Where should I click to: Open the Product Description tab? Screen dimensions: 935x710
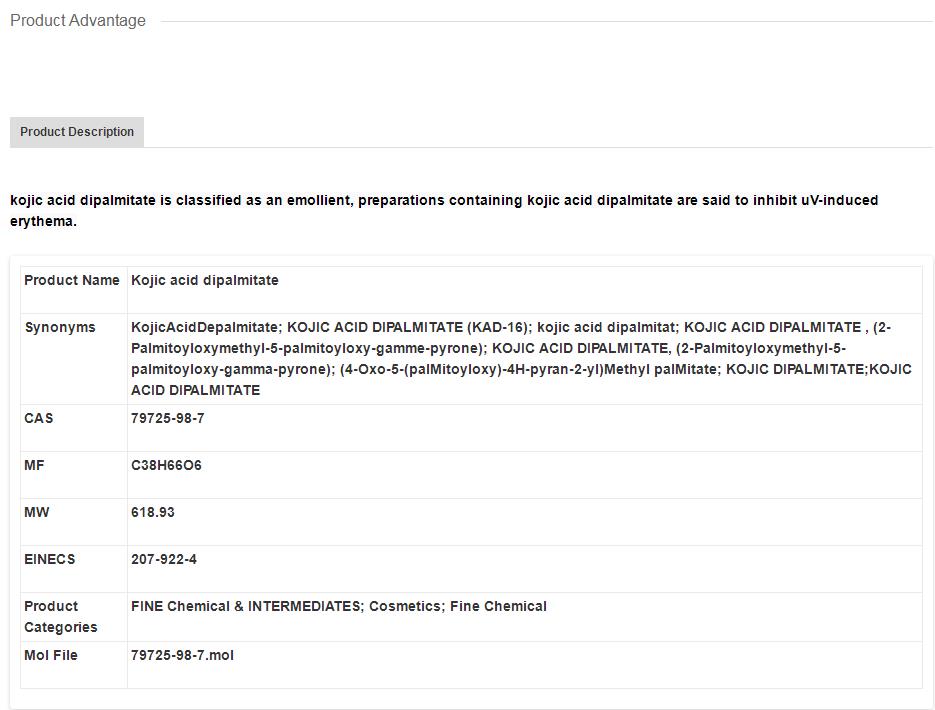(77, 132)
